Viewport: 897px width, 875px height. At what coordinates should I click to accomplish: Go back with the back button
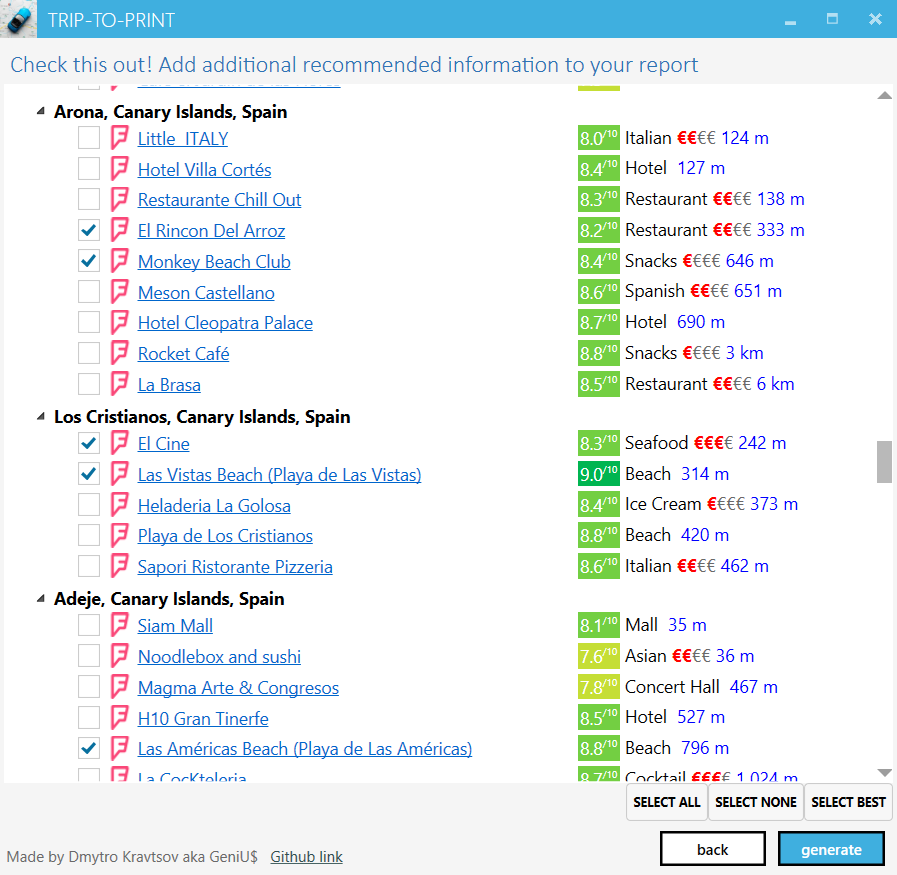pyautogui.click(x=713, y=849)
